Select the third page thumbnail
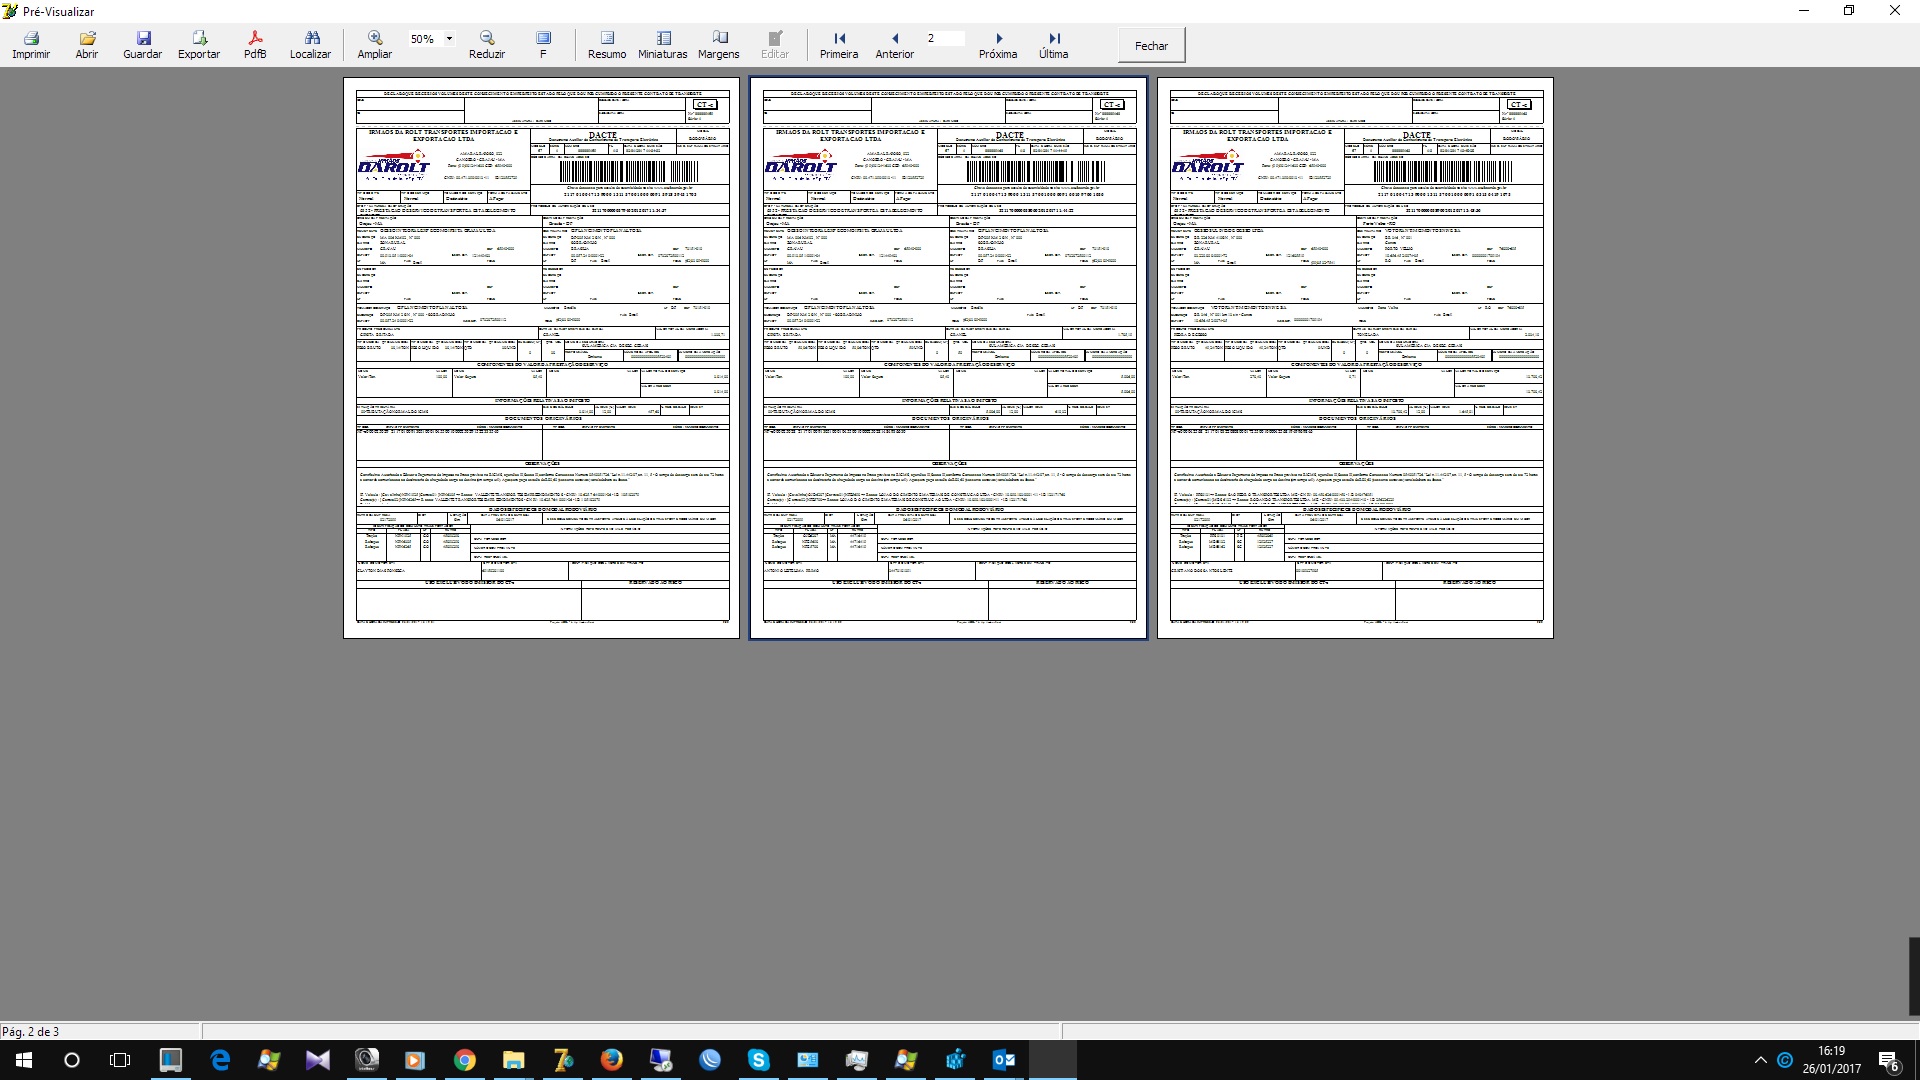 click(x=1355, y=358)
